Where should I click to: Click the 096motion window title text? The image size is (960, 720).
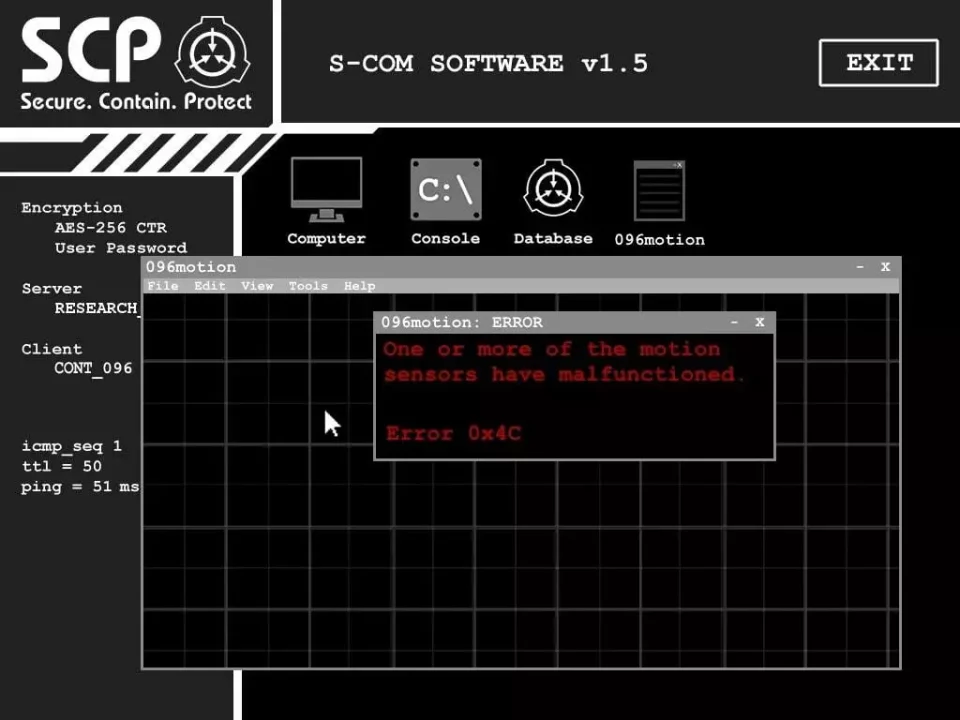pyautogui.click(x=191, y=267)
